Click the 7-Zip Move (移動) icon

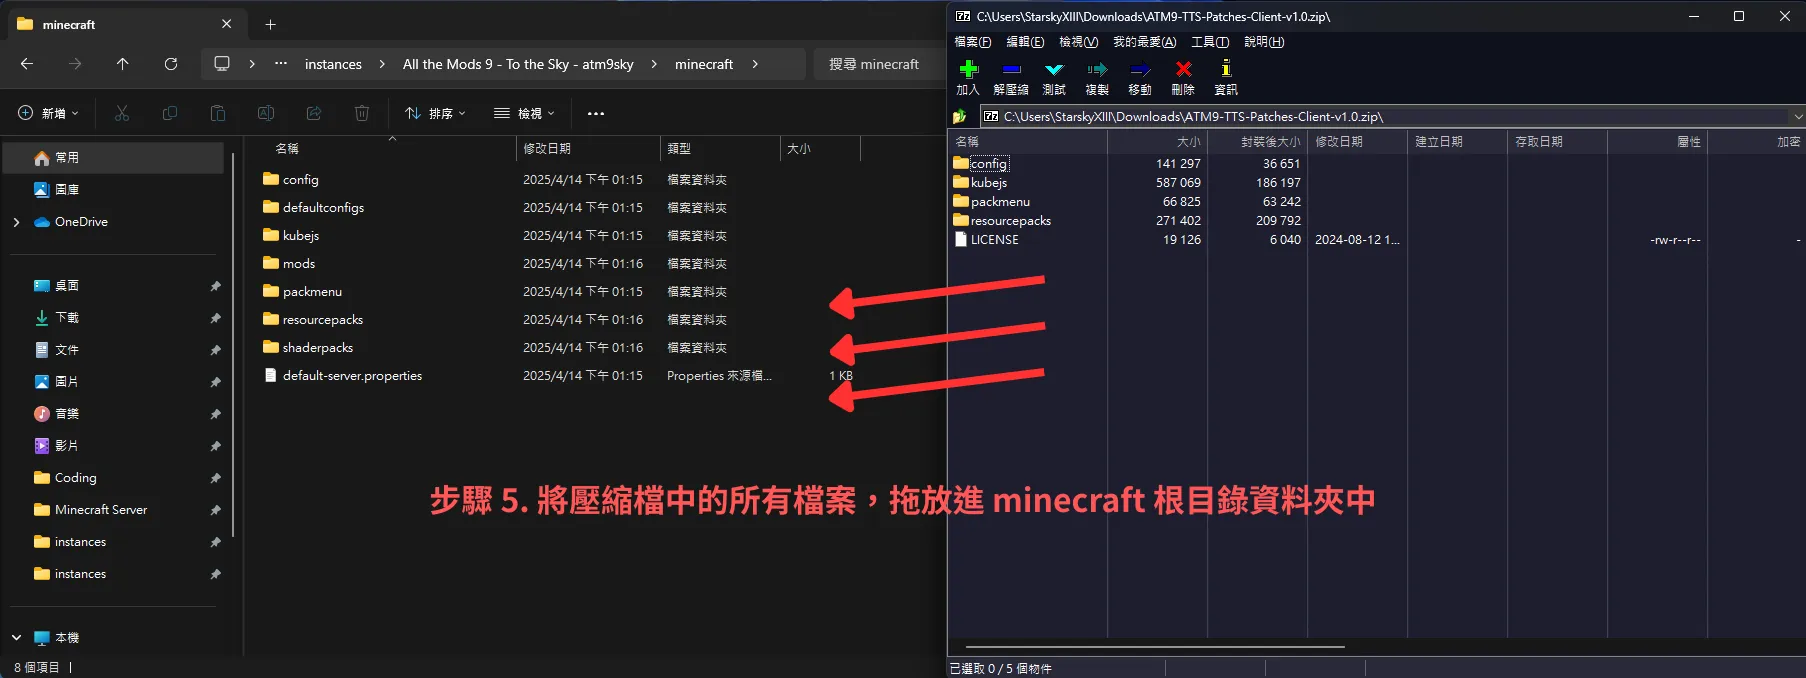click(1140, 70)
